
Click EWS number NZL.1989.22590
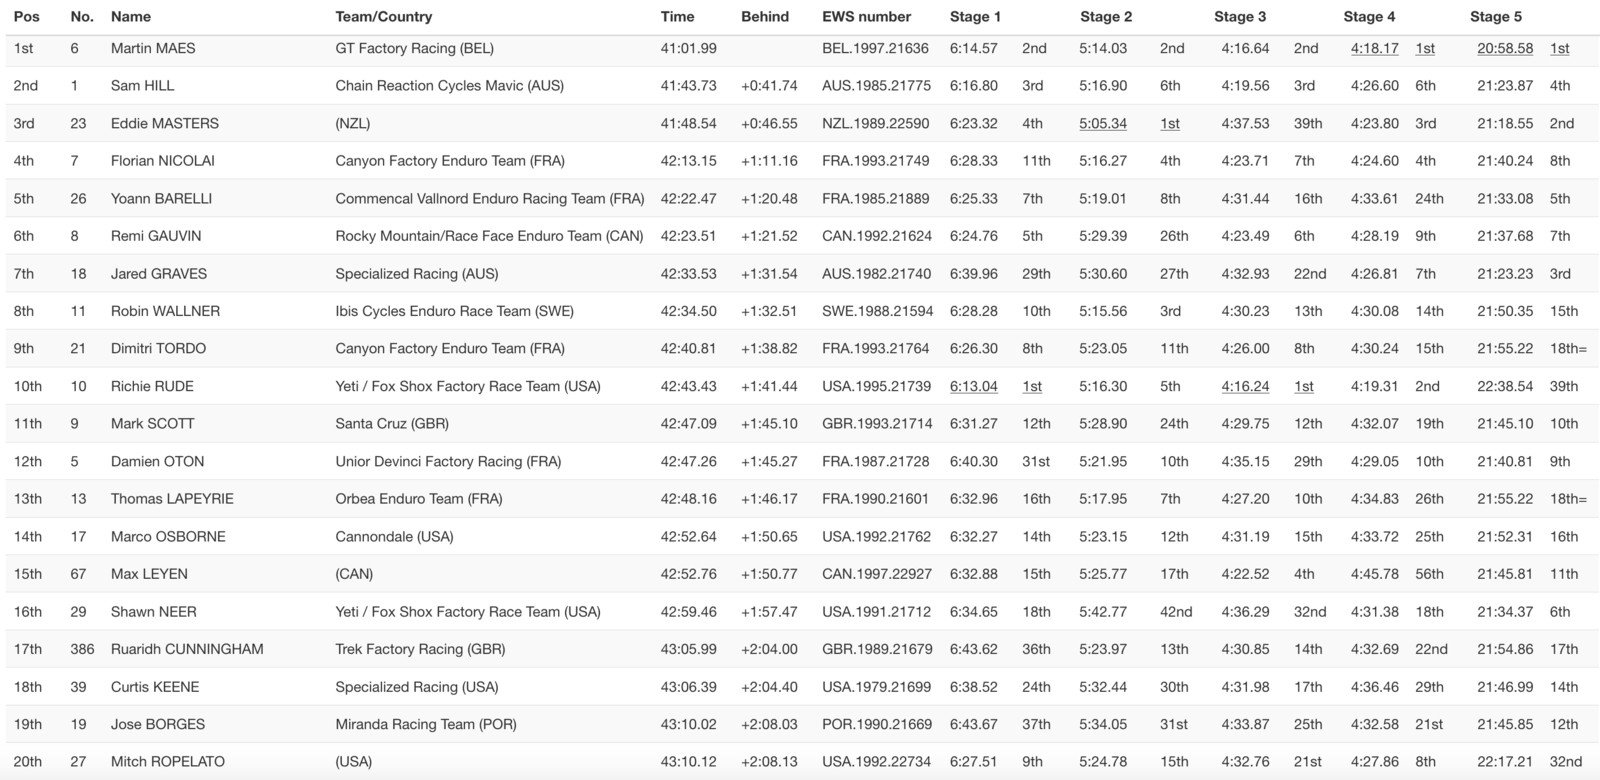pyautogui.click(x=876, y=123)
